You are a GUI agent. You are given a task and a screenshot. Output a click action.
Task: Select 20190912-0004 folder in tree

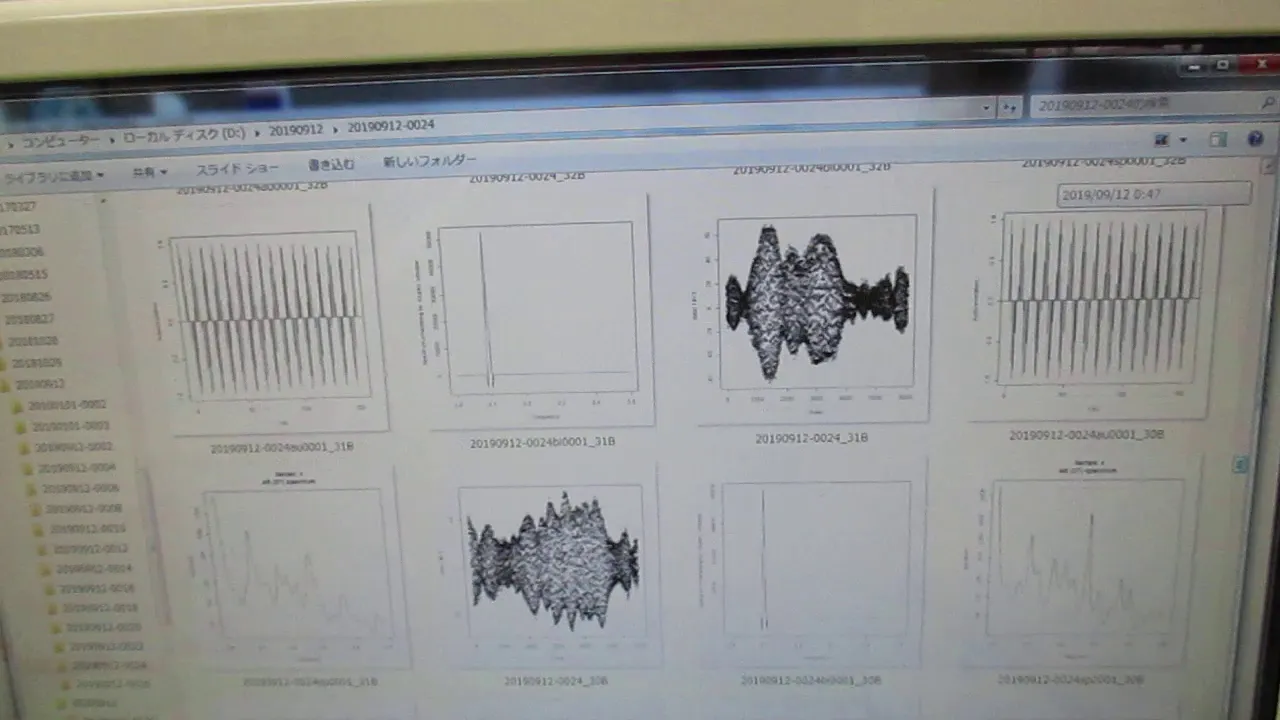coord(77,468)
